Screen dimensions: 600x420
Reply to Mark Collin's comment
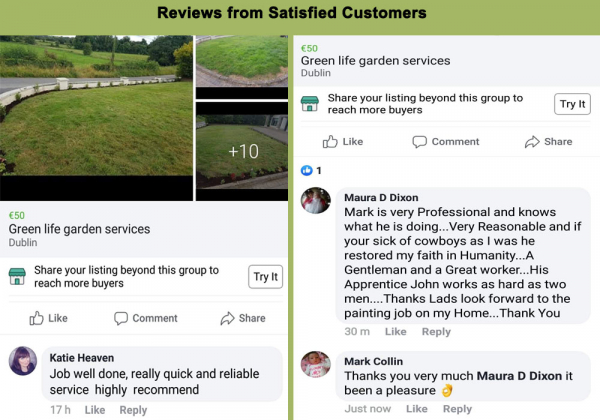coord(457,409)
